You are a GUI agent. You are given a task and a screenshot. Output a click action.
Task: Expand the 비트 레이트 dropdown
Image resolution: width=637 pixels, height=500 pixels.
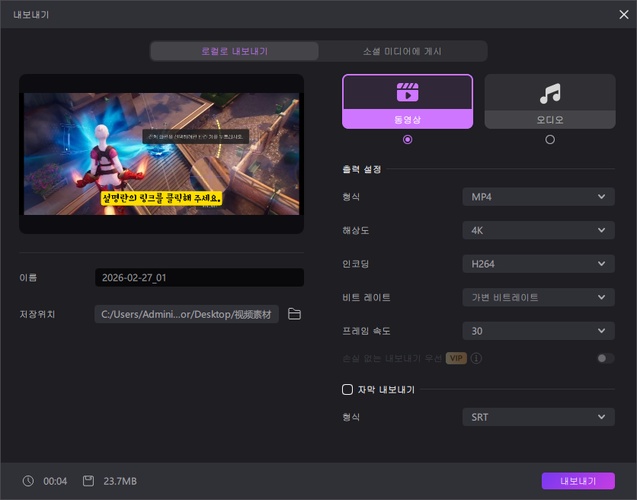(538, 297)
